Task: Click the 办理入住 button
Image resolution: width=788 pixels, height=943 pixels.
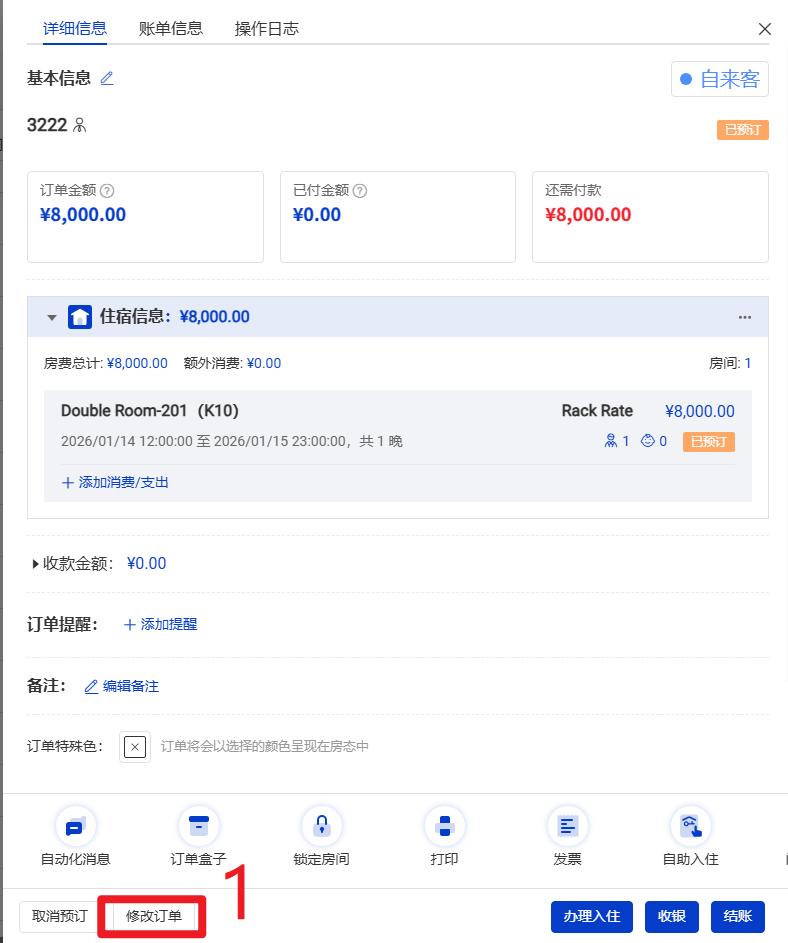Action: click(591, 916)
